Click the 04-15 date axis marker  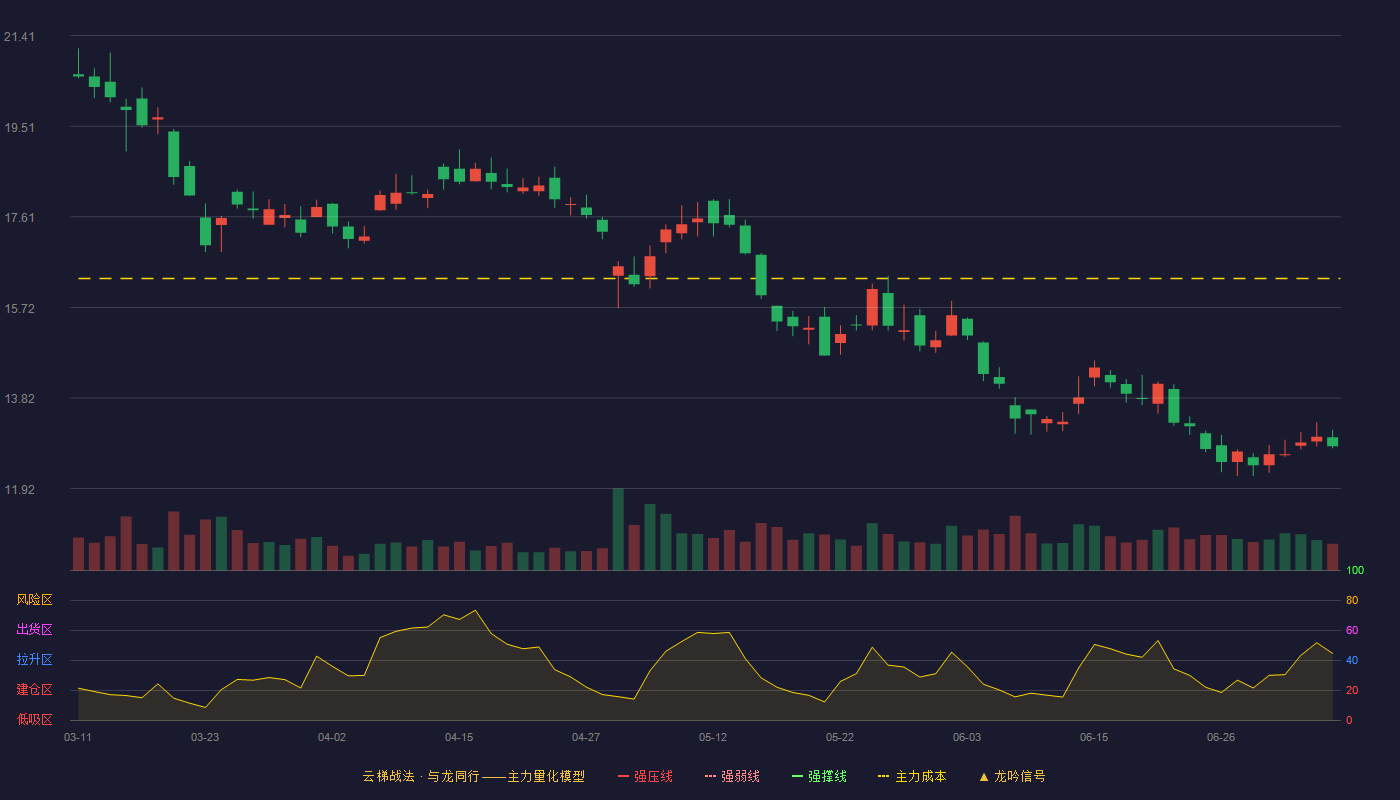coord(459,737)
